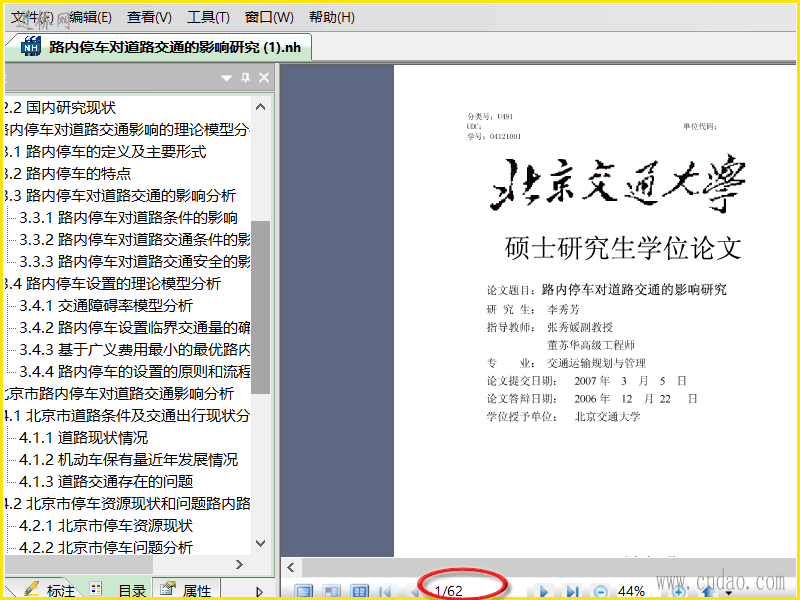Select outline entry 3.2 路内停车的特点
Image resolution: width=800 pixels, height=600 pixels.
[68, 173]
